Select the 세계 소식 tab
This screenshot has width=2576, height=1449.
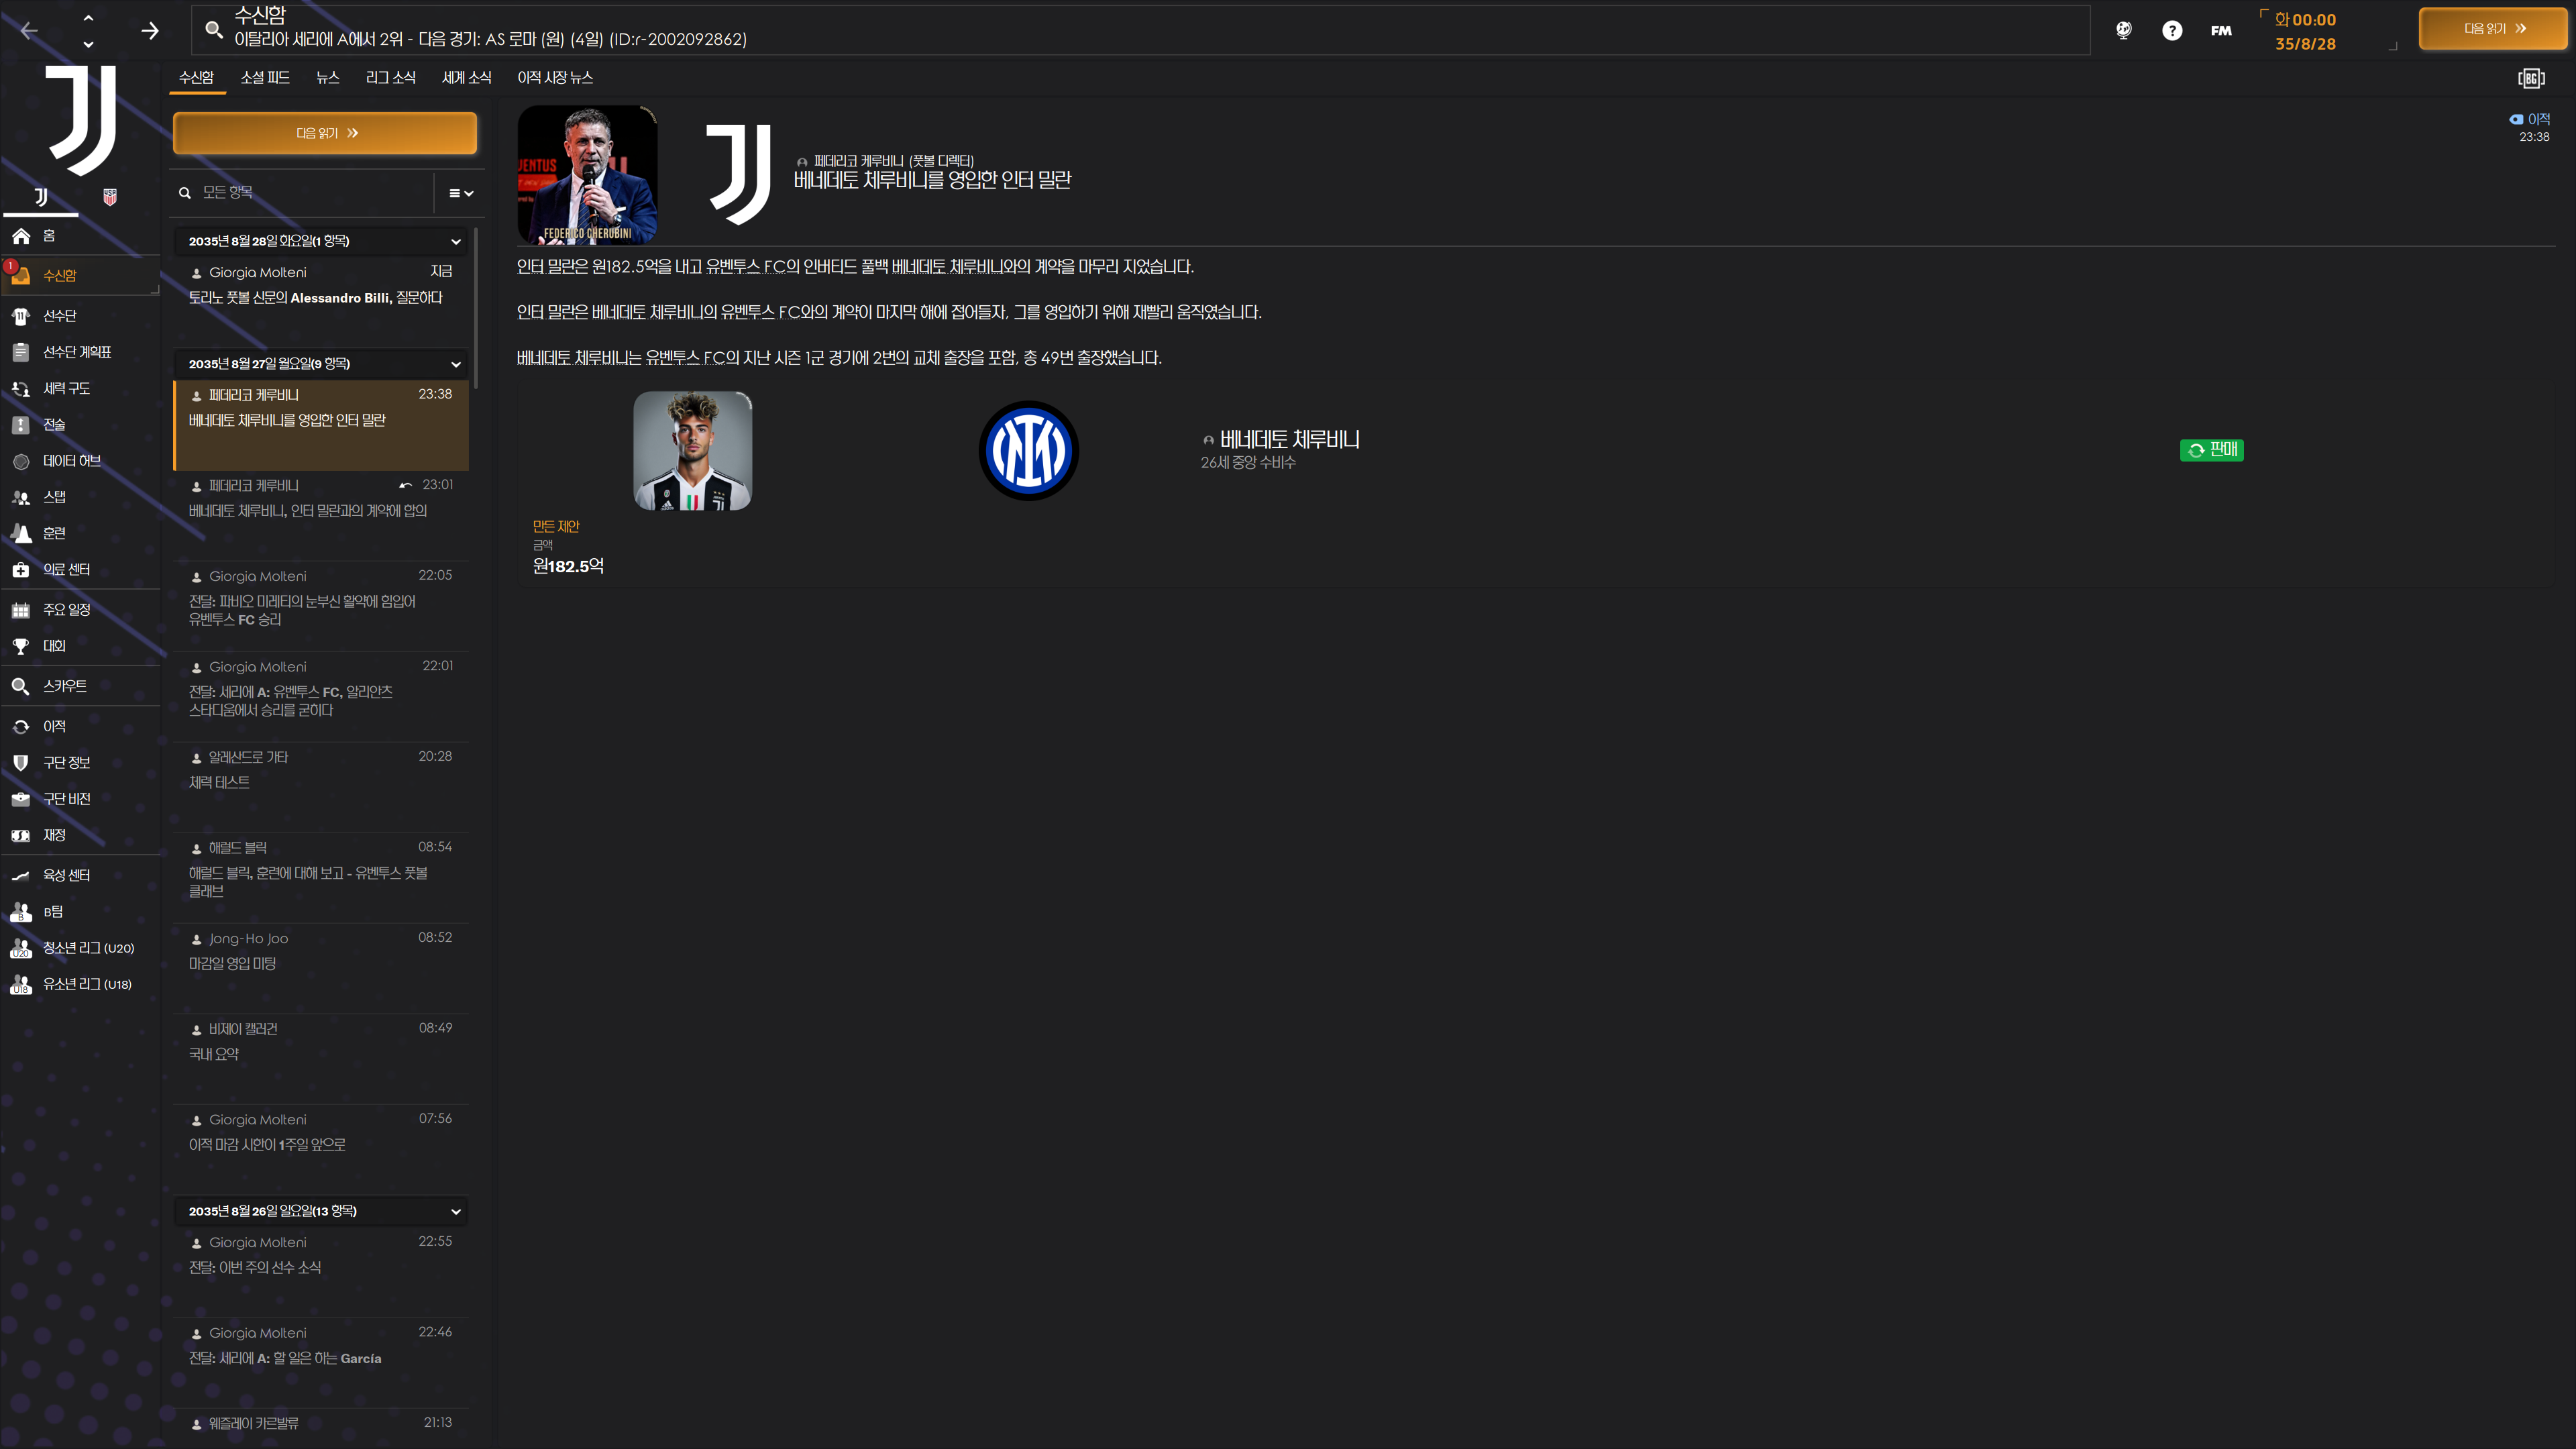click(x=466, y=77)
